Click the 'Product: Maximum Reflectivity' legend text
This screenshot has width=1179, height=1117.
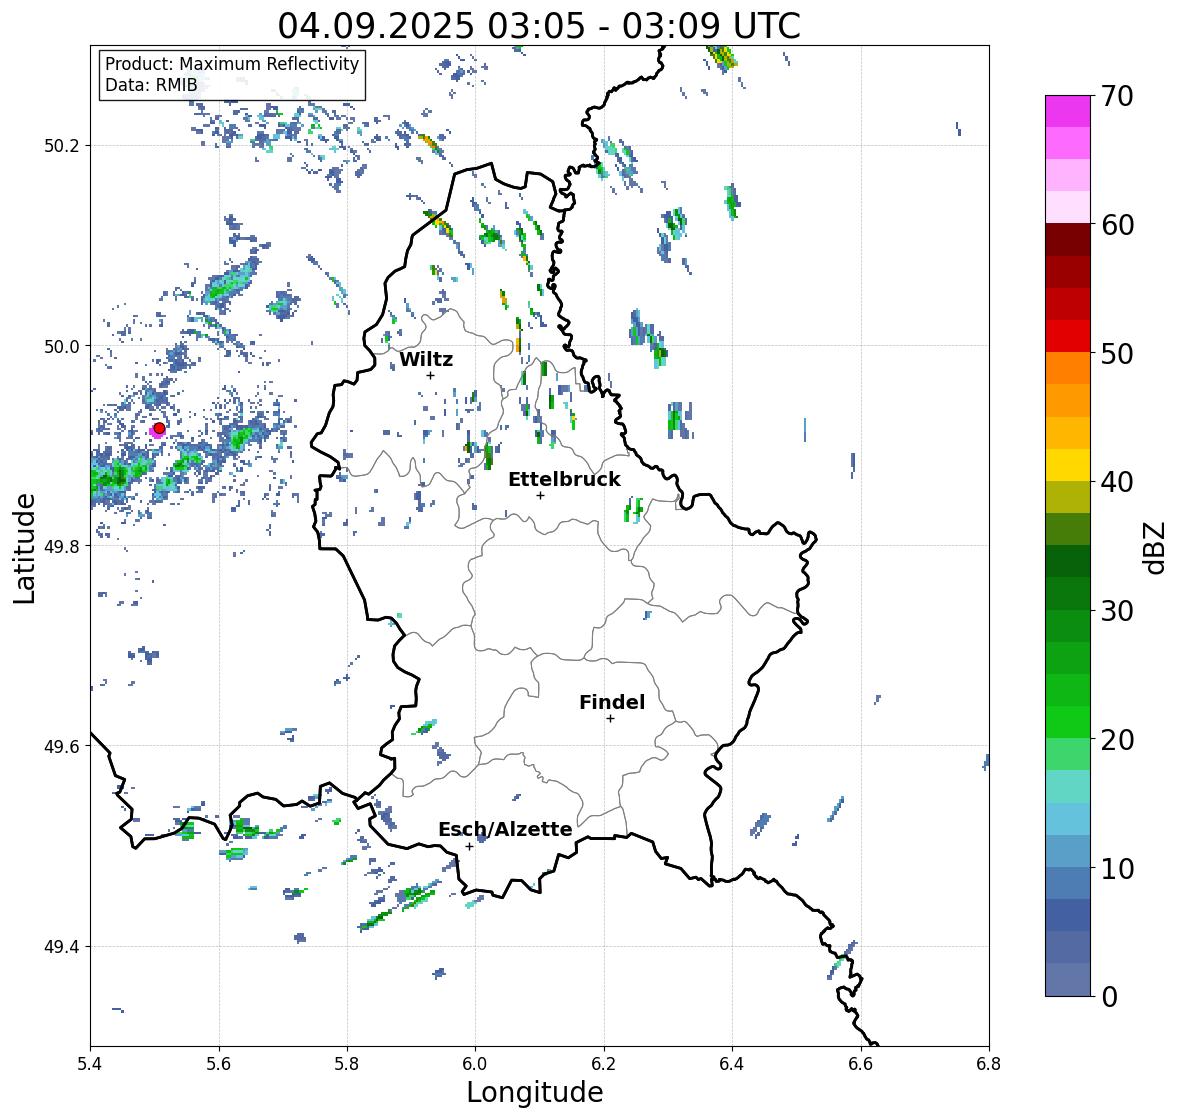(232, 64)
